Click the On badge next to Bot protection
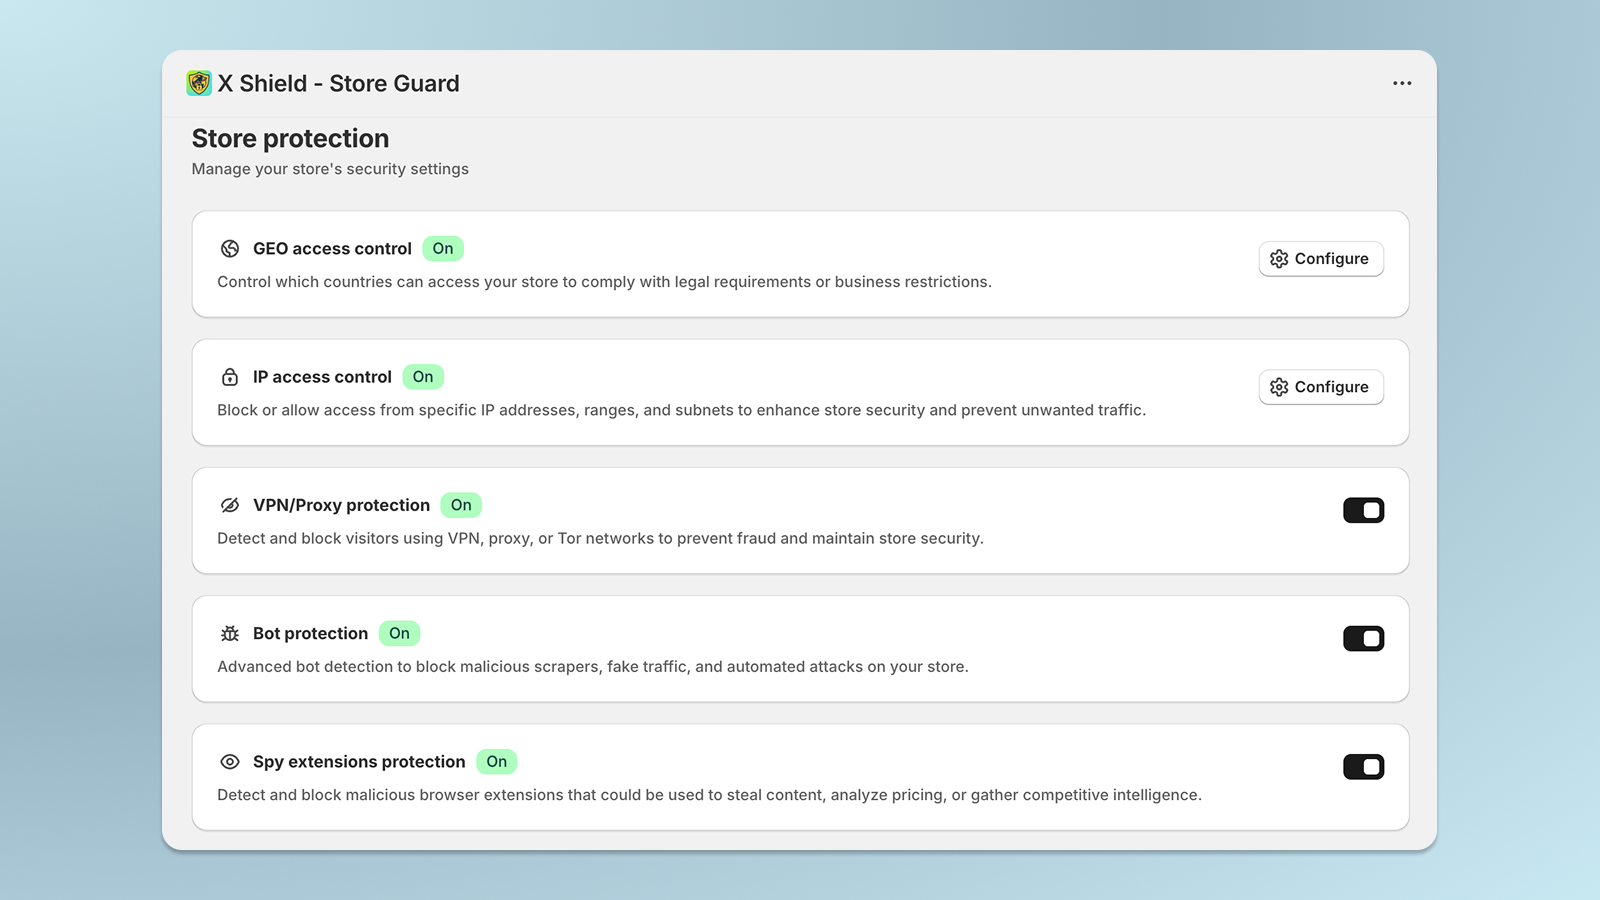Screen dimensions: 1600x900 pyautogui.click(x=399, y=633)
